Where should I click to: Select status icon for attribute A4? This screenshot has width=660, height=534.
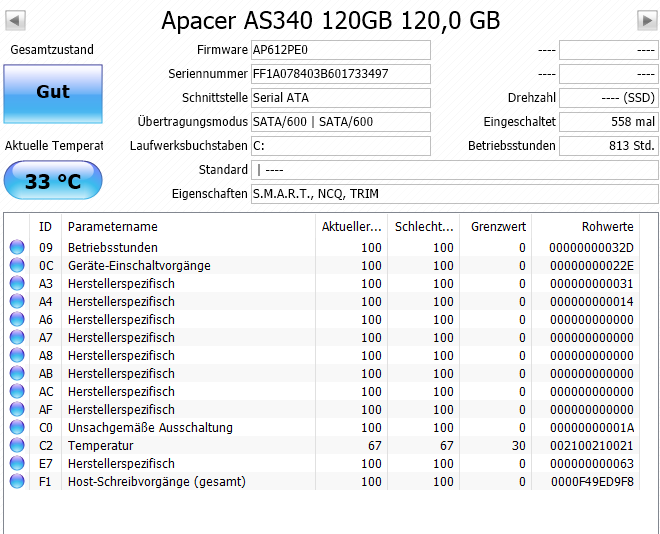(17, 301)
